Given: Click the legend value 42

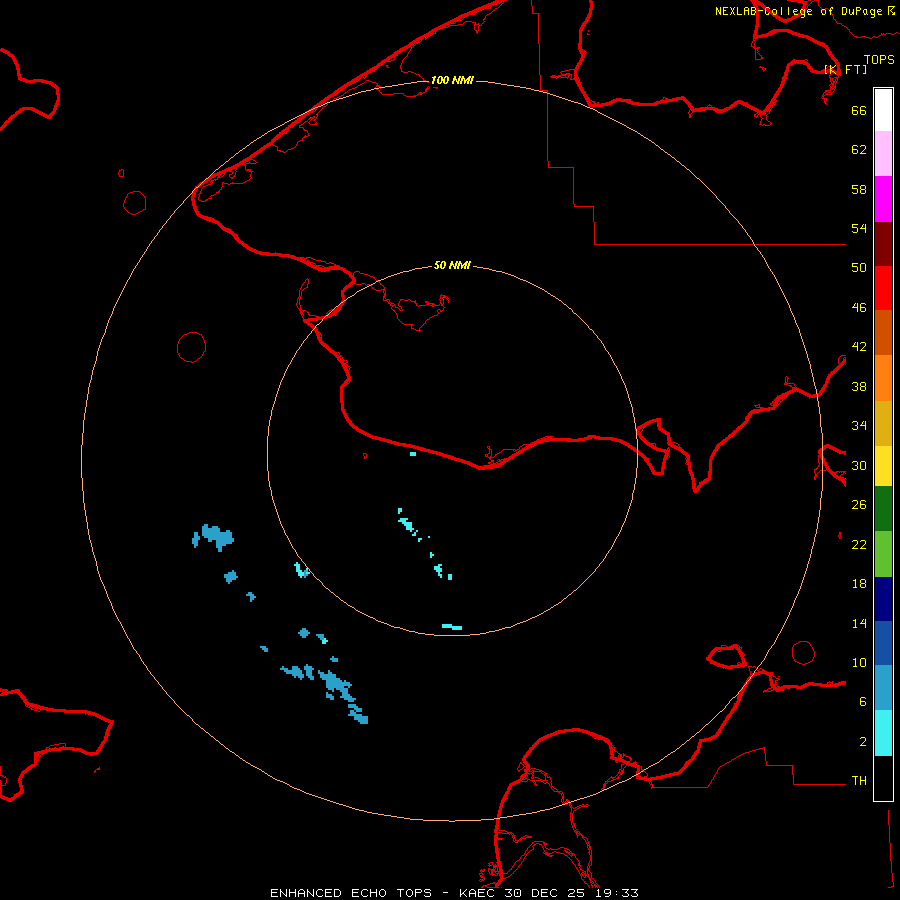Looking at the screenshot, I should click(859, 347).
